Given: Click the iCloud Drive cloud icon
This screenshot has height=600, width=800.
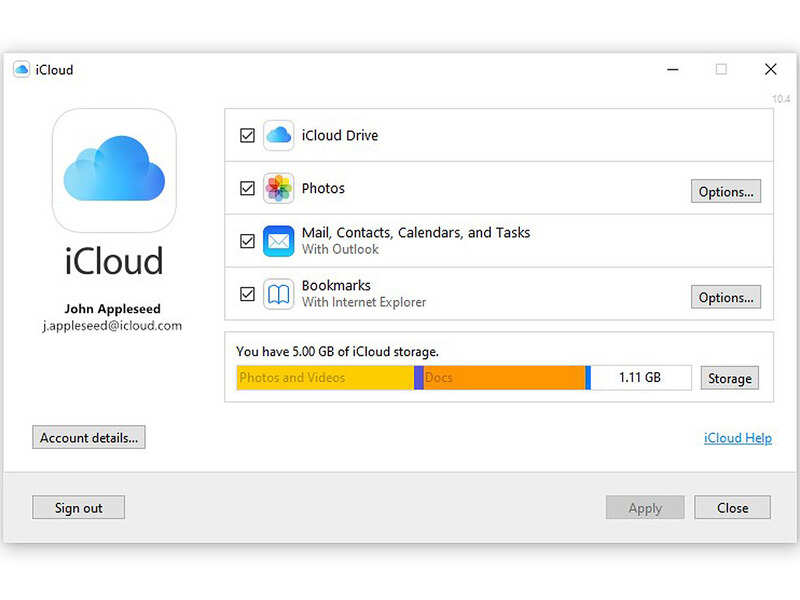Looking at the screenshot, I should (x=277, y=135).
